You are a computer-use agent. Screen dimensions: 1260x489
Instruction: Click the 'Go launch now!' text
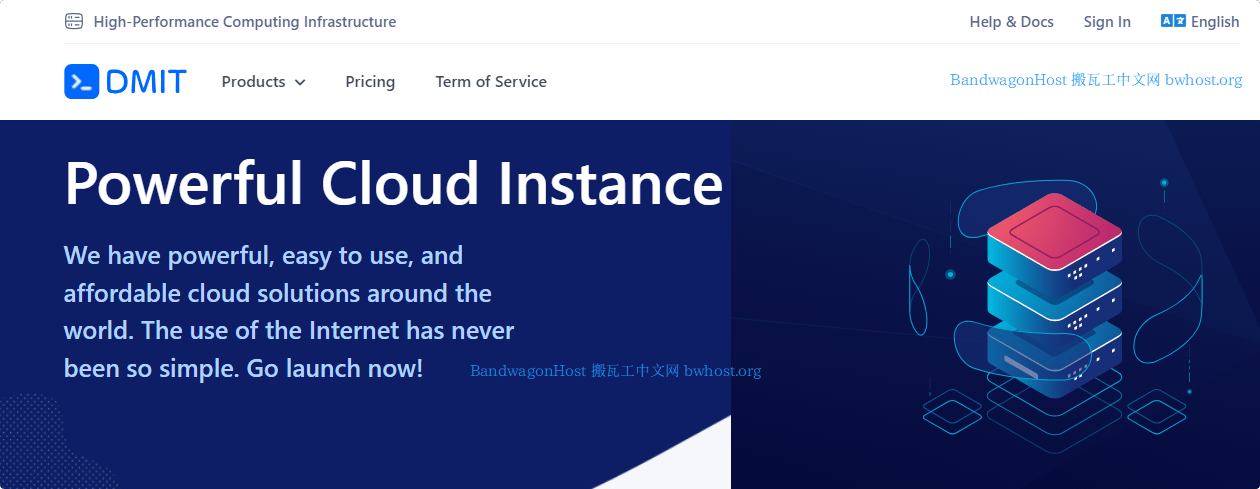pos(335,368)
